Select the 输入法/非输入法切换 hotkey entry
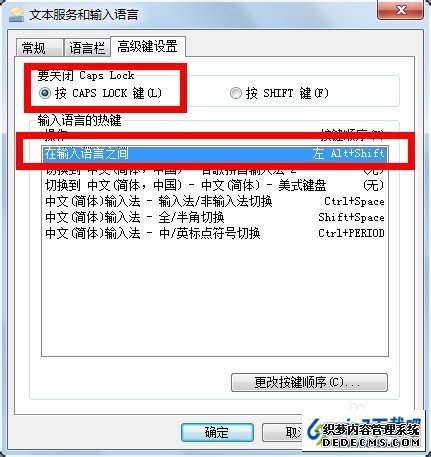Viewport: 431px width, 457px height. tap(215, 201)
